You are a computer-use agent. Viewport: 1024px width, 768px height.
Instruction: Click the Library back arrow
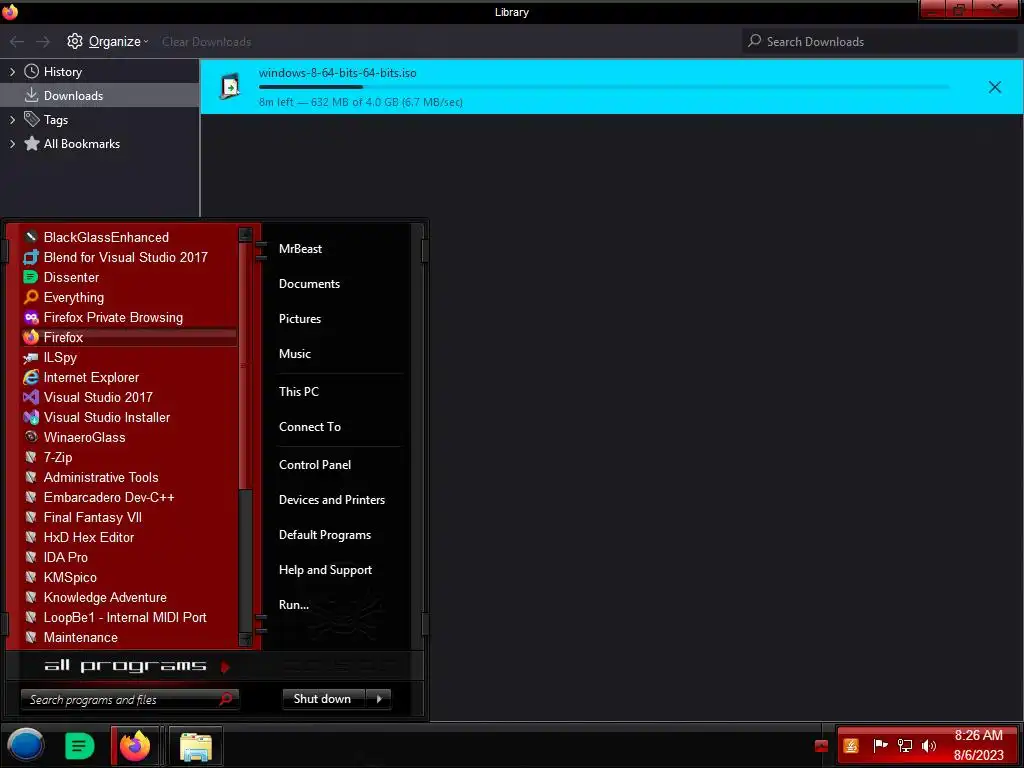[17, 42]
